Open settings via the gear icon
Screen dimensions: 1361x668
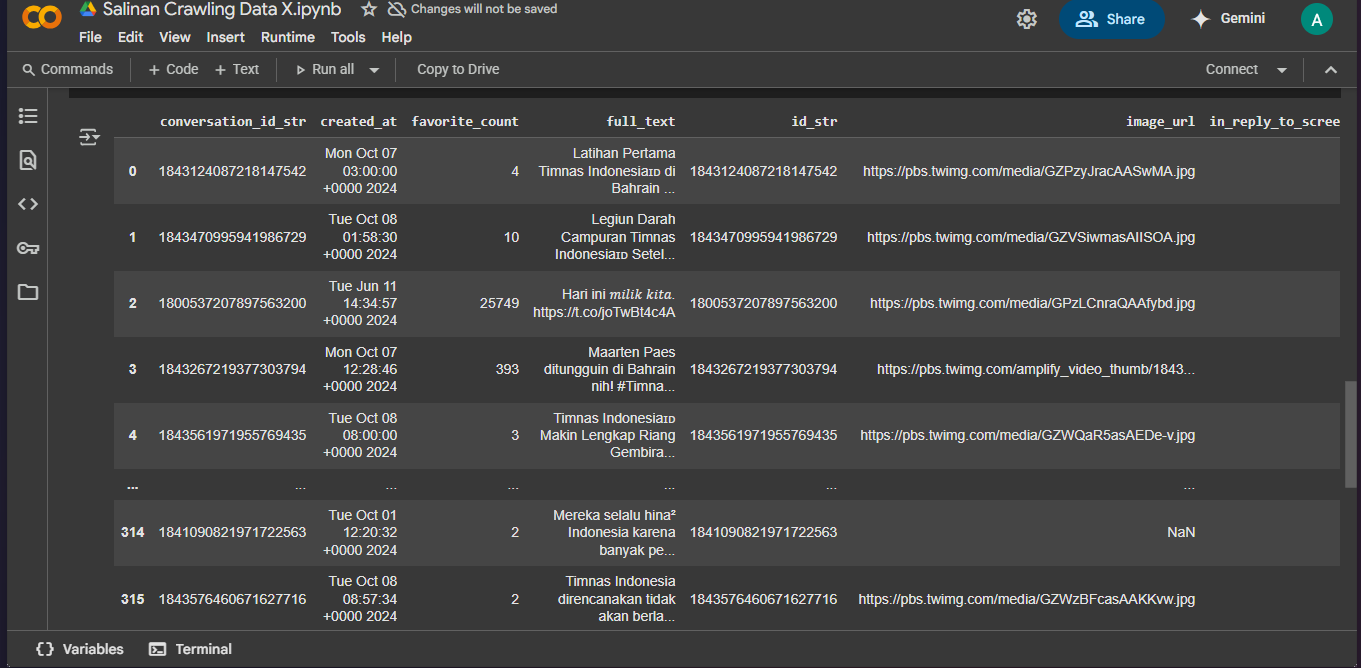(1026, 19)
